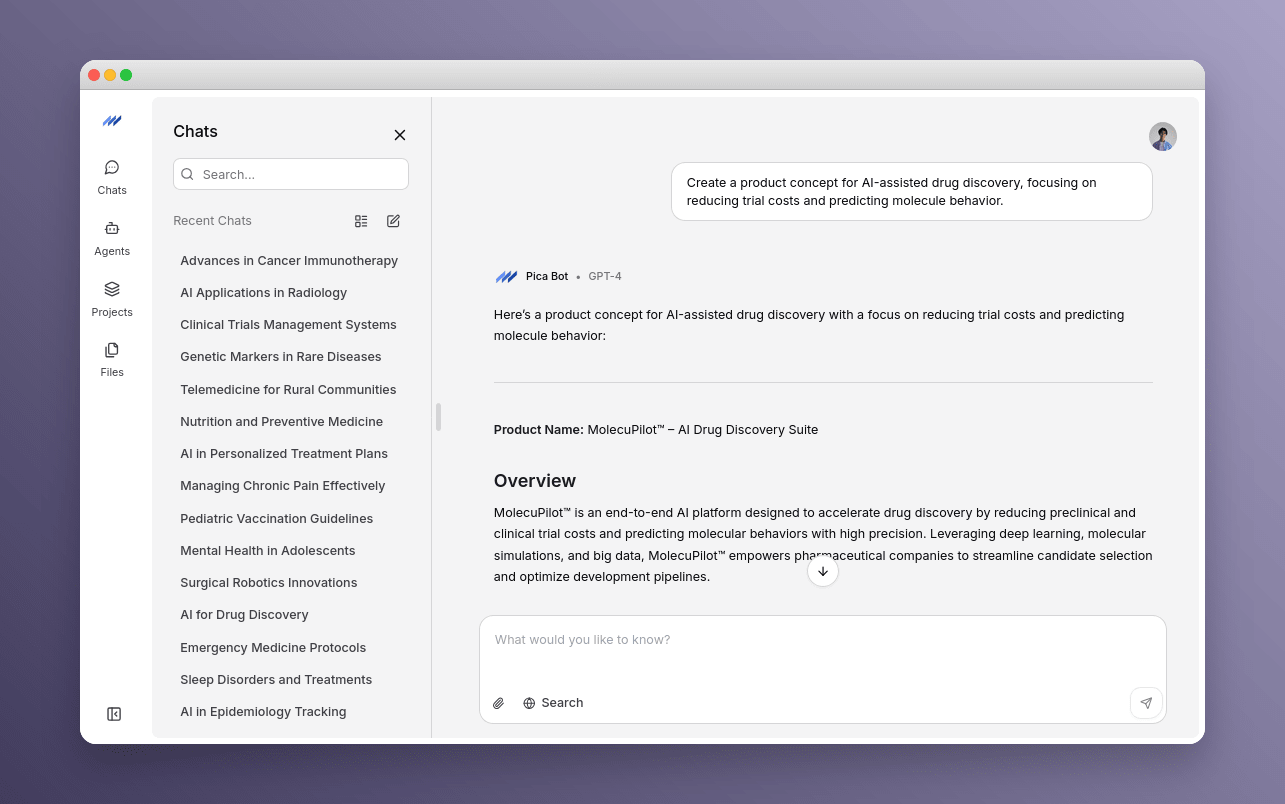The width and height of the screenshot is (1285, 804).
Task: Click the 'Chats' panel title
Action: (195, 132)
